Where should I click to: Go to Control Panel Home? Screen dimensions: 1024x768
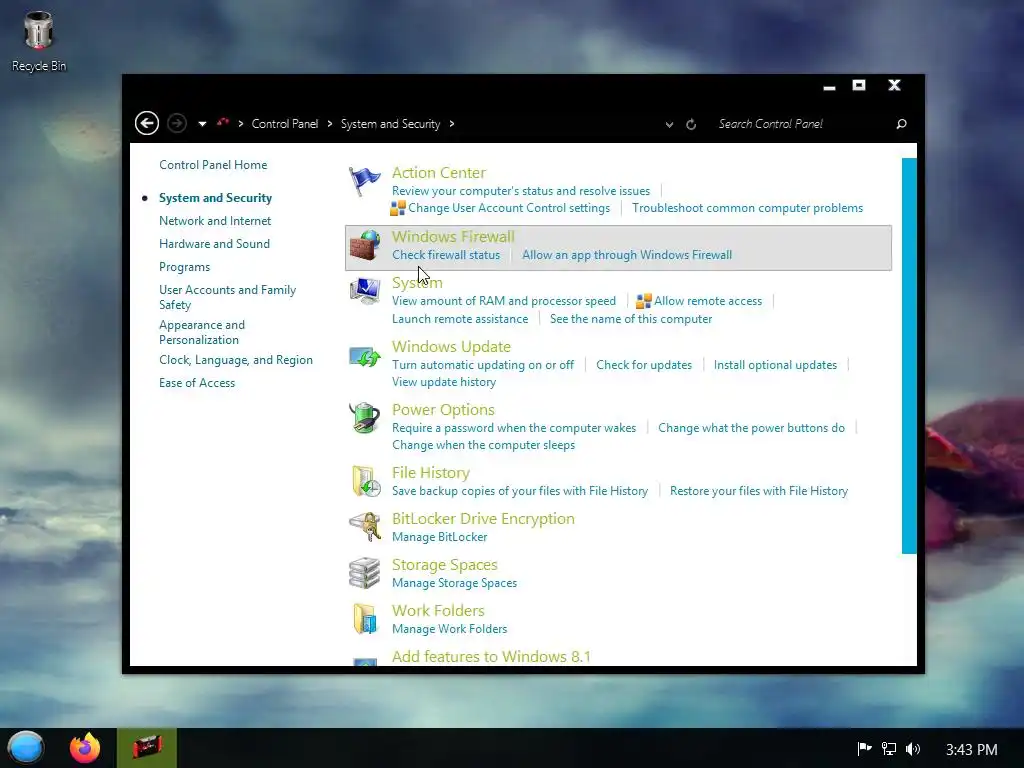[213, 165]
